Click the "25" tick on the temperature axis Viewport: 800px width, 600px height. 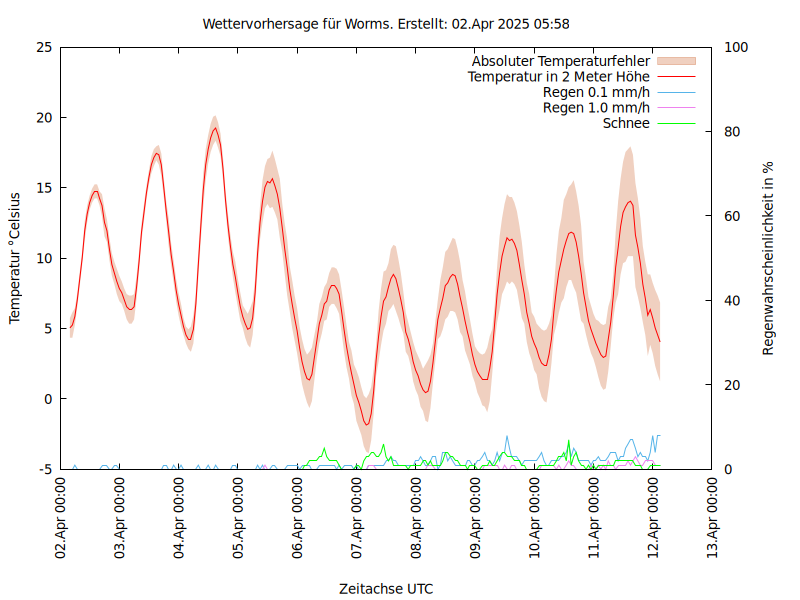[43, 47]
